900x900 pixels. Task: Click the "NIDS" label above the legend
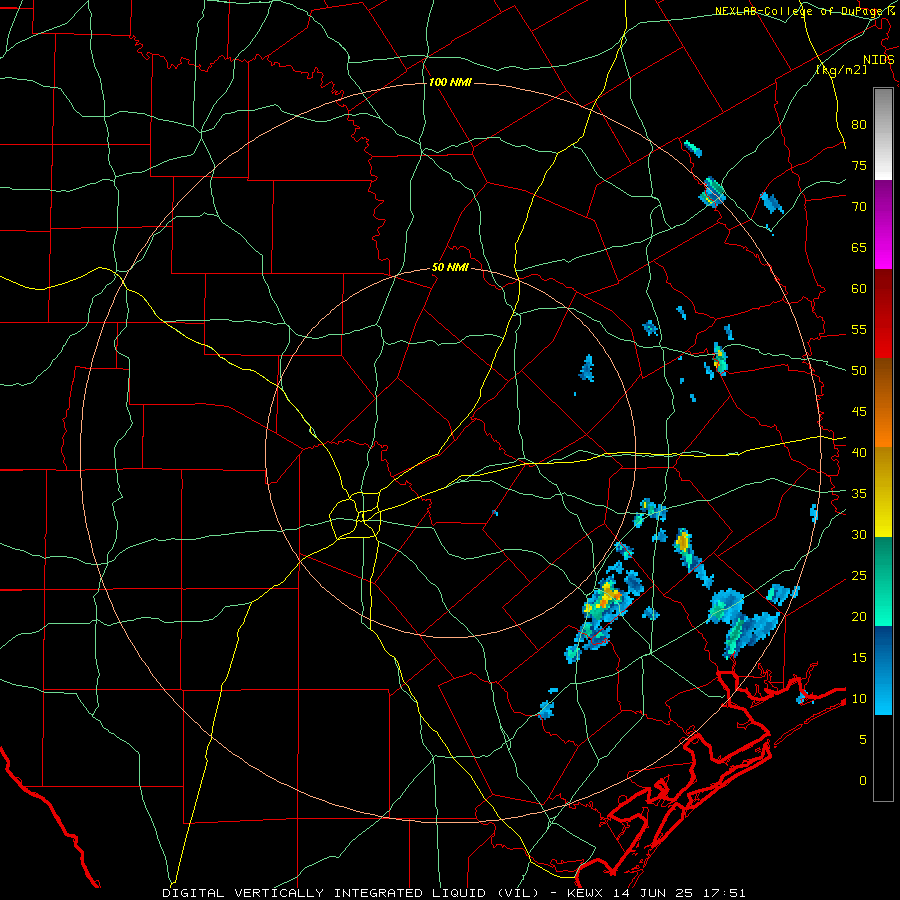pos(879,60)
